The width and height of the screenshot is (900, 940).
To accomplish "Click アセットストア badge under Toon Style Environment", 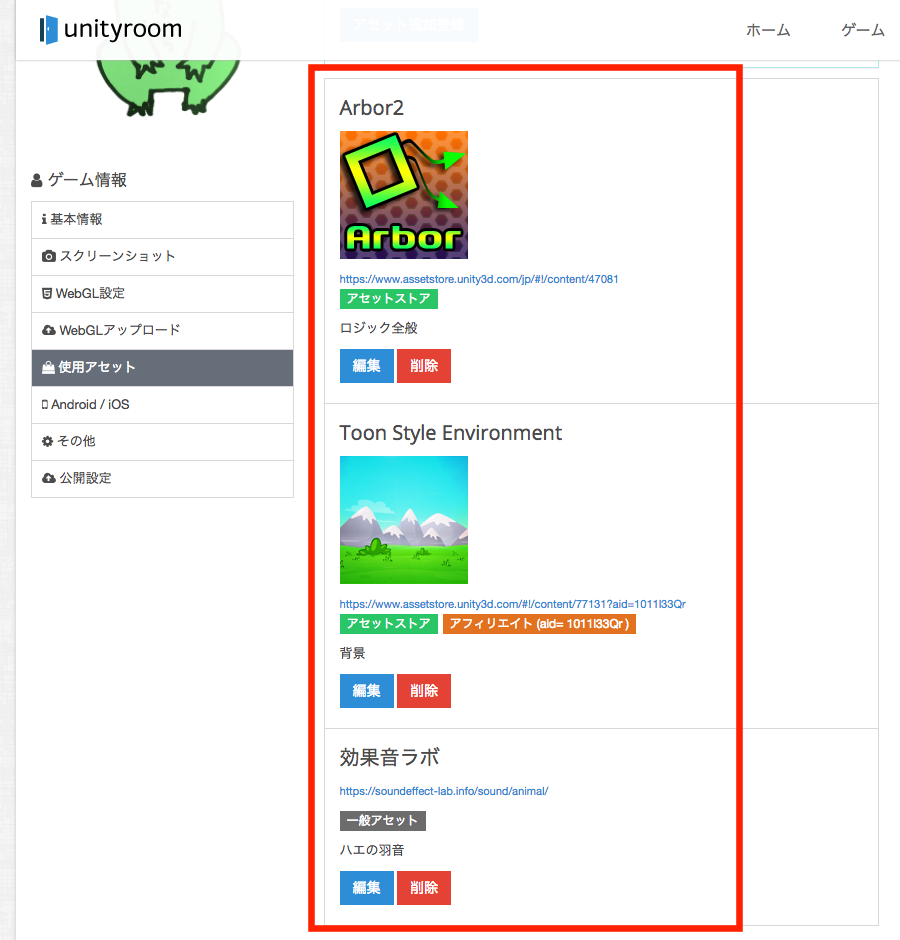I will click(389, 623).
